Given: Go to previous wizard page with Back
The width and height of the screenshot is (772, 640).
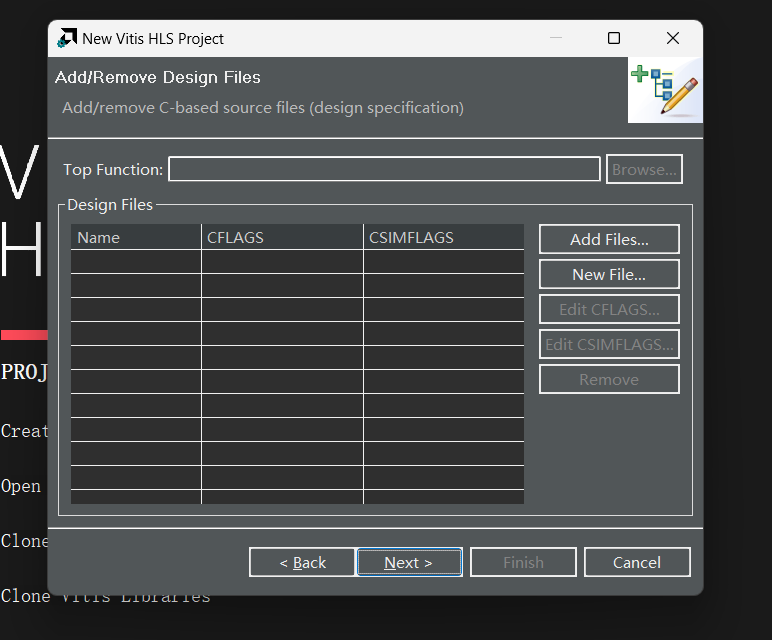Looking at the screenshot, I should click(302, 562).
